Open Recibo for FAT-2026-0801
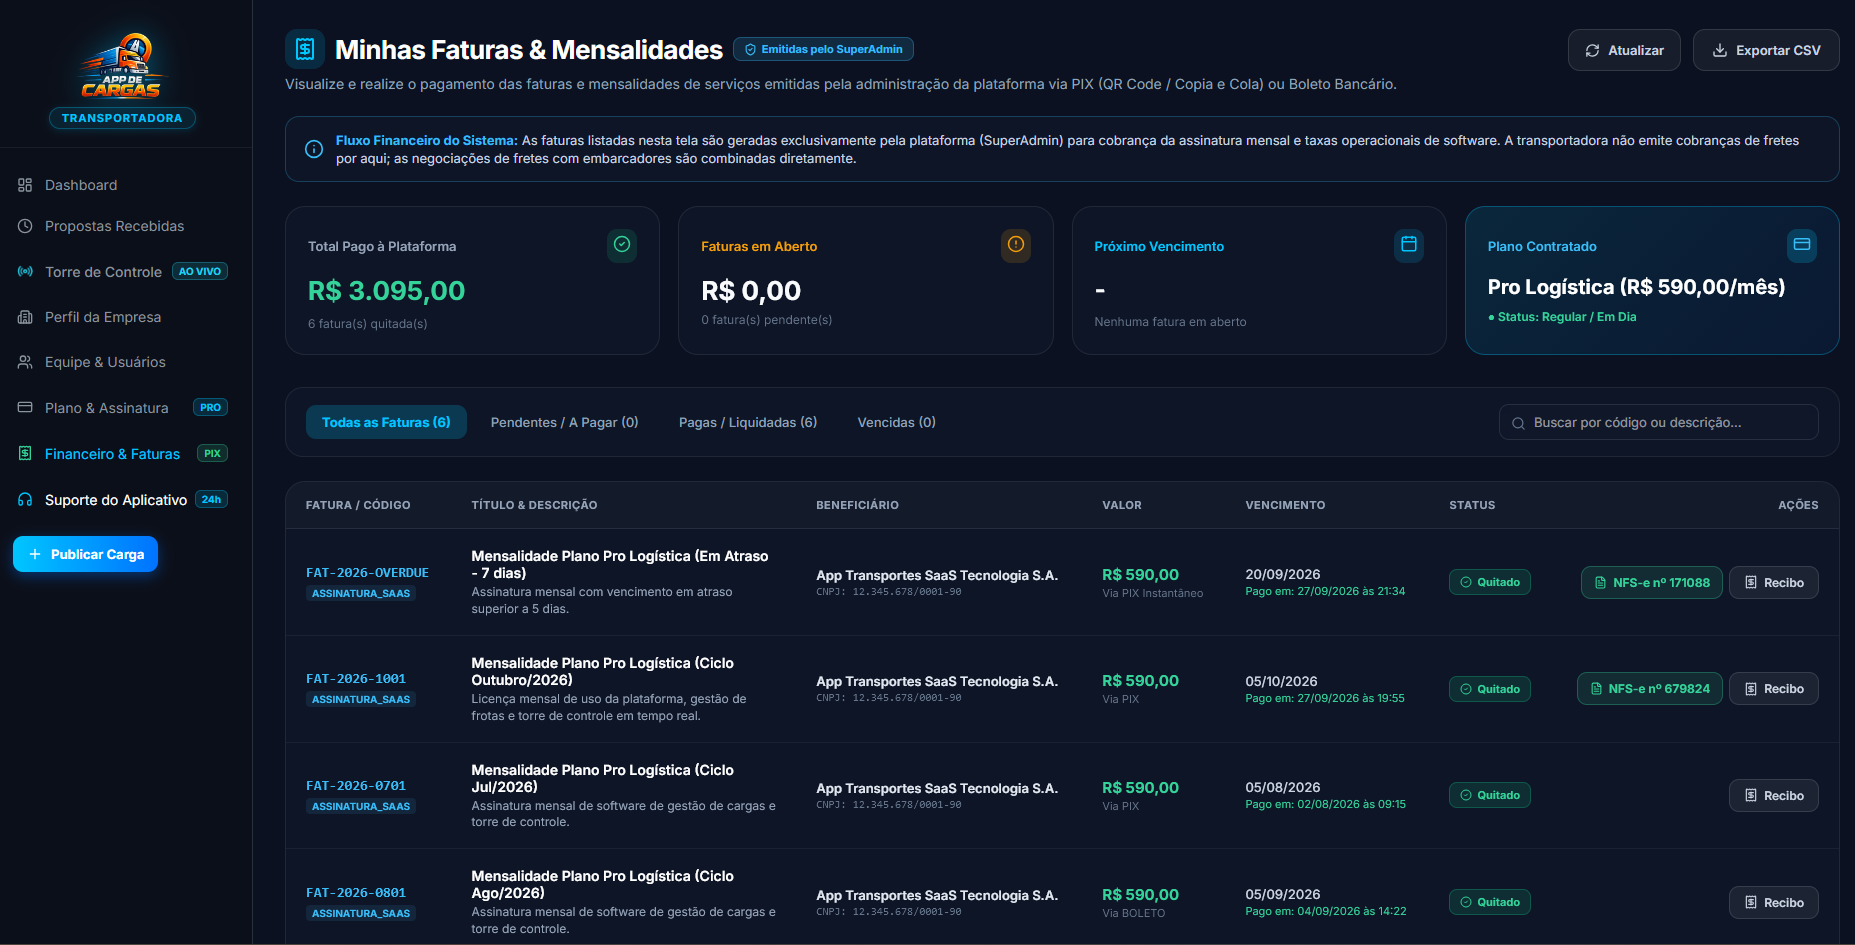This screenshot has width=1855, height=945. tap(1773, 902)
